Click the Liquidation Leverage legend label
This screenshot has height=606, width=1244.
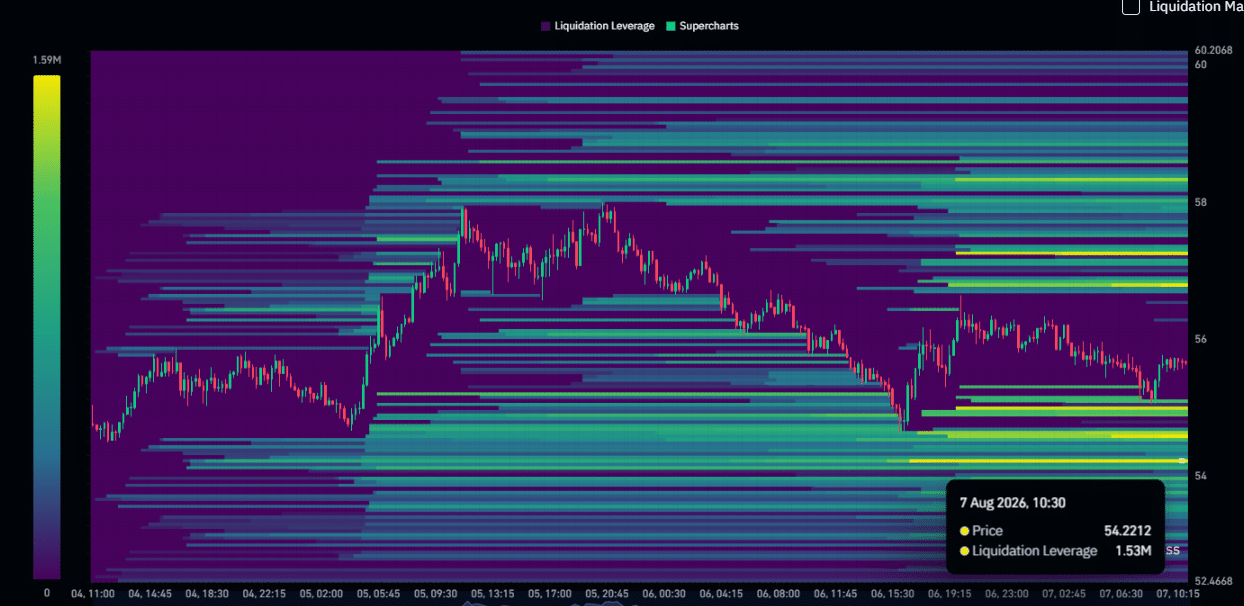pyautogui.click(x=604, y=26)
